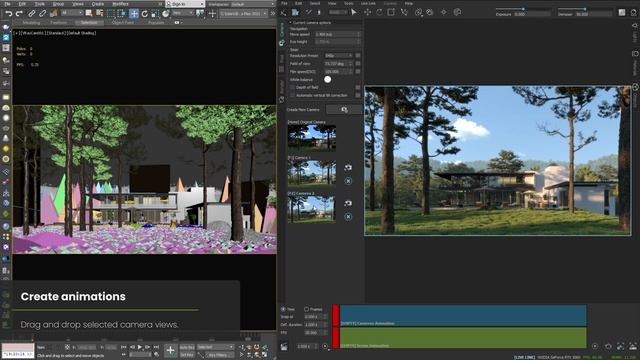Image resolution: width=640 pixels, height=360 pixels.
Task: Click the sun light icon in render toolbar
Action: tap(444, 12)
